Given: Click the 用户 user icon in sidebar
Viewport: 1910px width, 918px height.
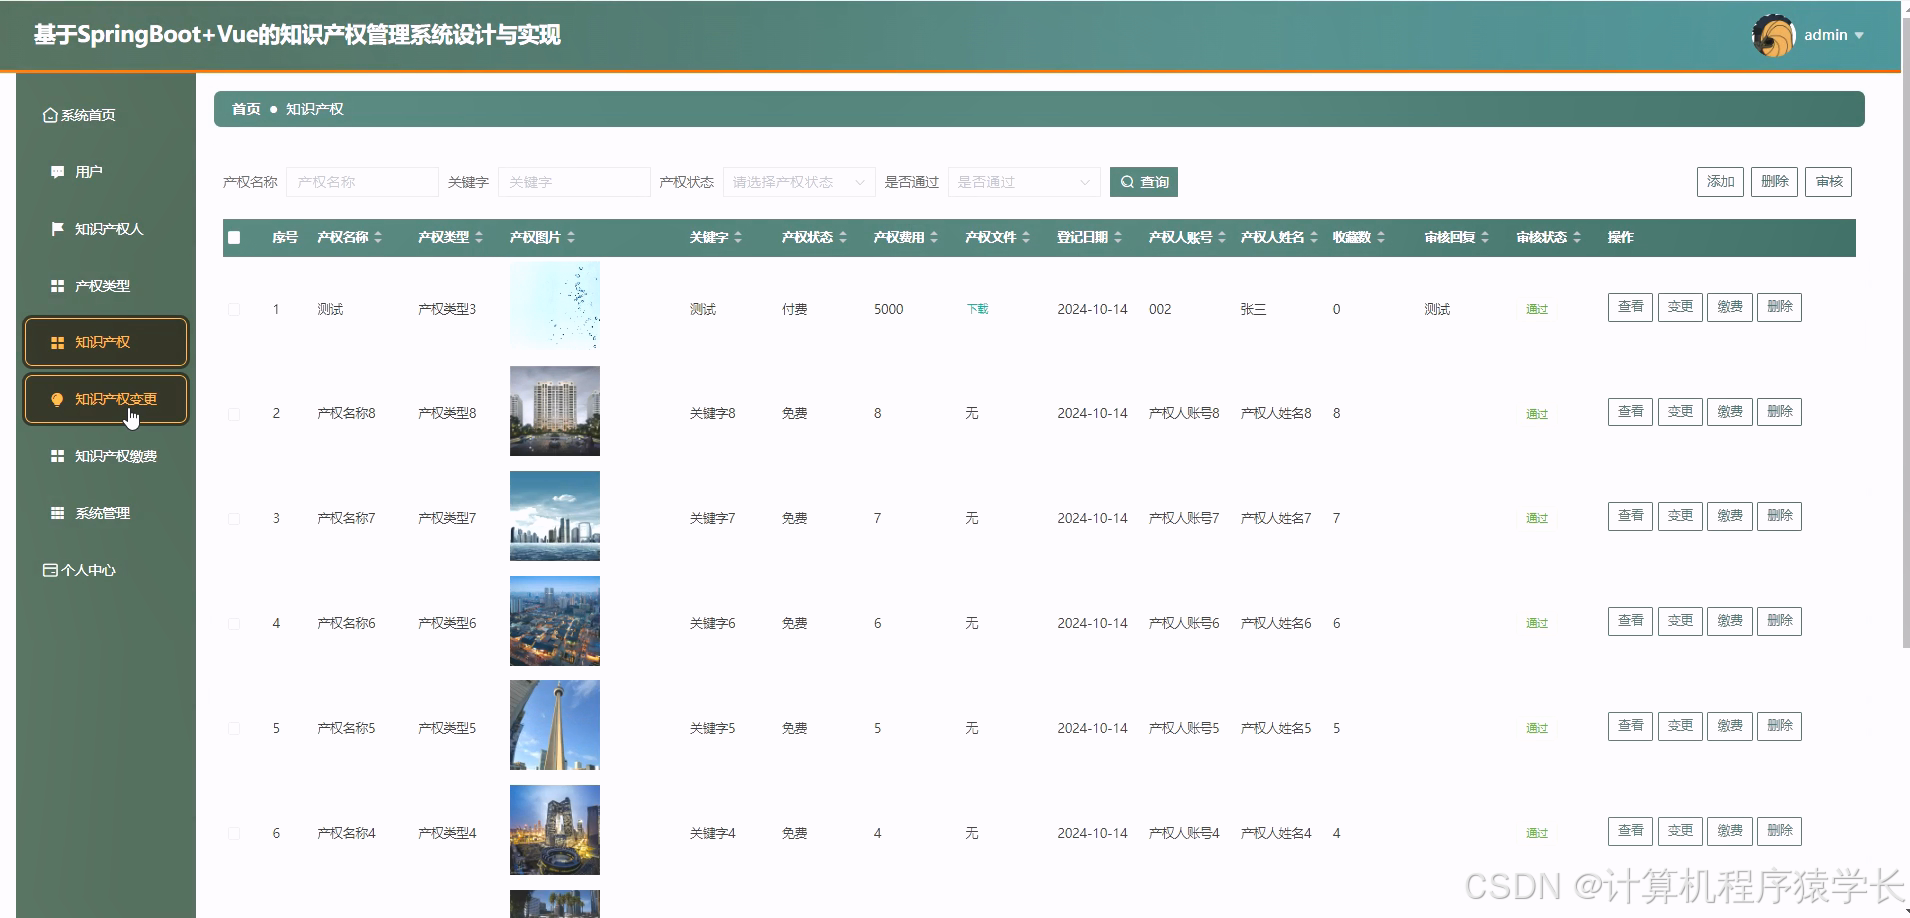Looking at the screenshot, I should tap(56, 171).
